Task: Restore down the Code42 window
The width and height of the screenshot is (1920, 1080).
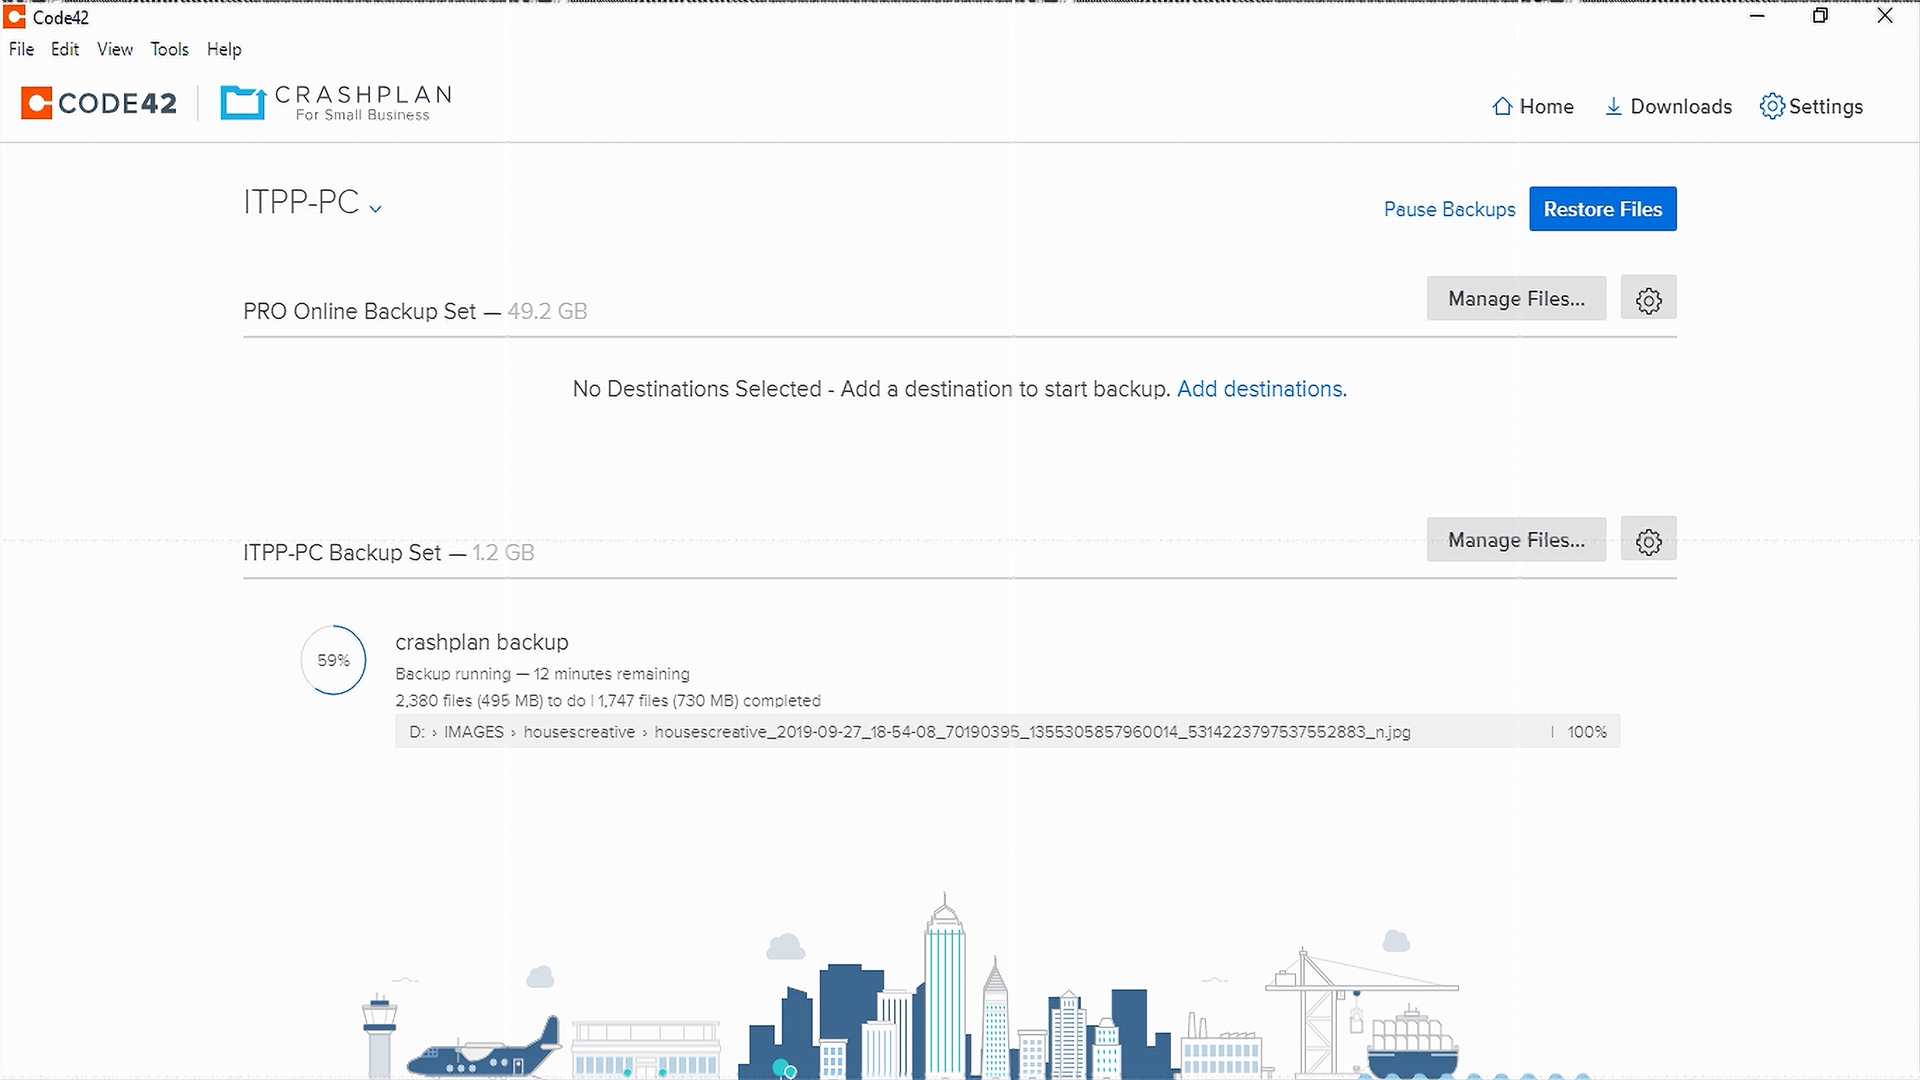Action: click(x=1820, y=16)
